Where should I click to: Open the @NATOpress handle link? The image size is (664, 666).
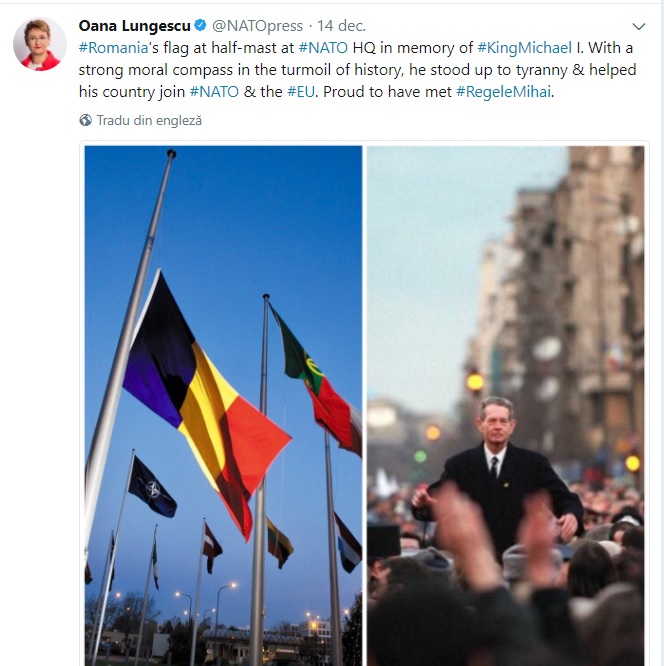point(257,26)
